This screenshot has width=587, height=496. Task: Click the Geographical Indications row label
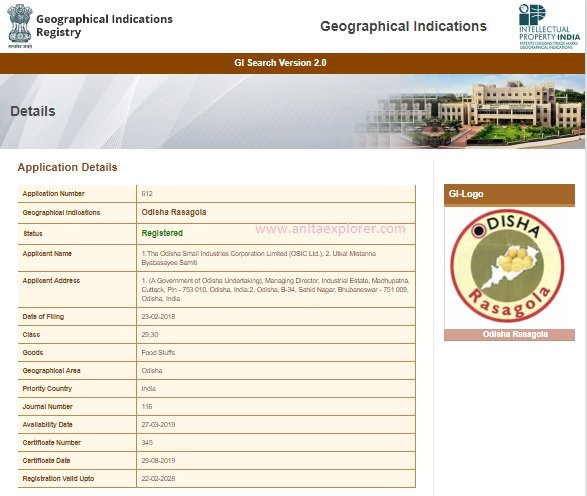[61, 212]
